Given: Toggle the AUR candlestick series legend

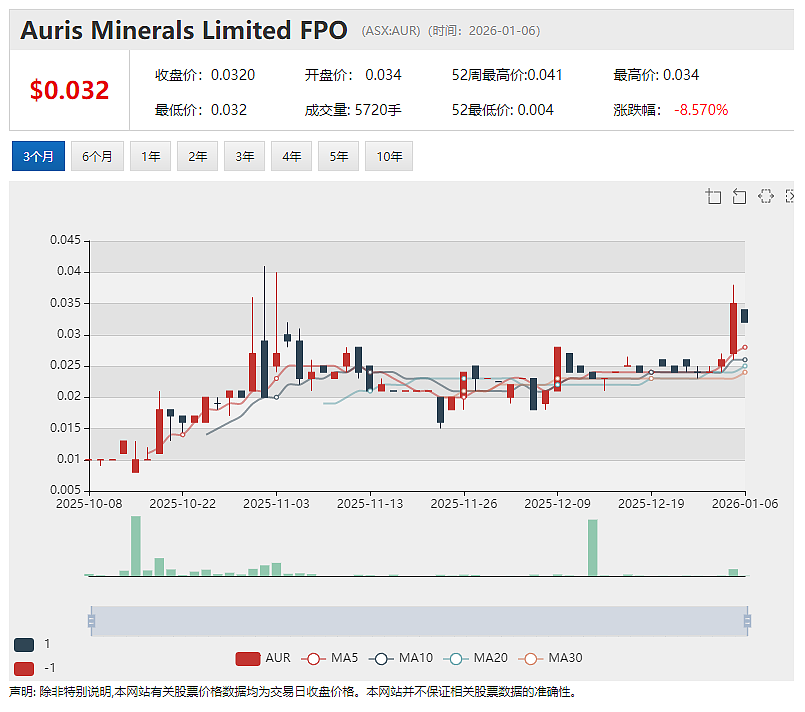Looking at the screenshot, I should point(263,658).
